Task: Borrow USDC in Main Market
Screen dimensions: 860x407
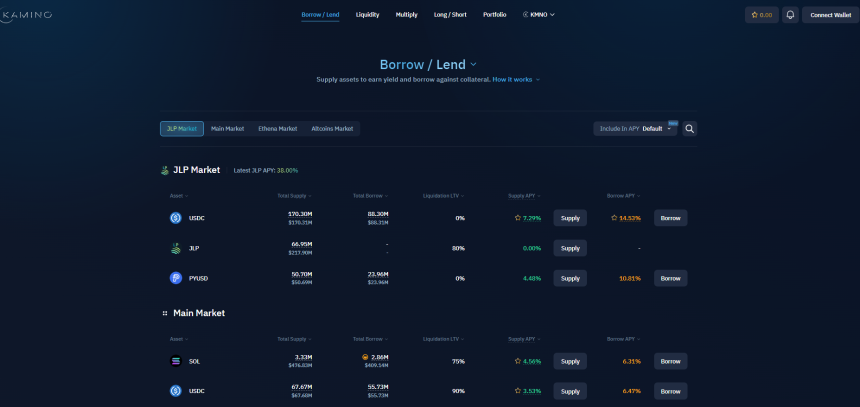Action: pyautogui.click(x=670, y=391)
